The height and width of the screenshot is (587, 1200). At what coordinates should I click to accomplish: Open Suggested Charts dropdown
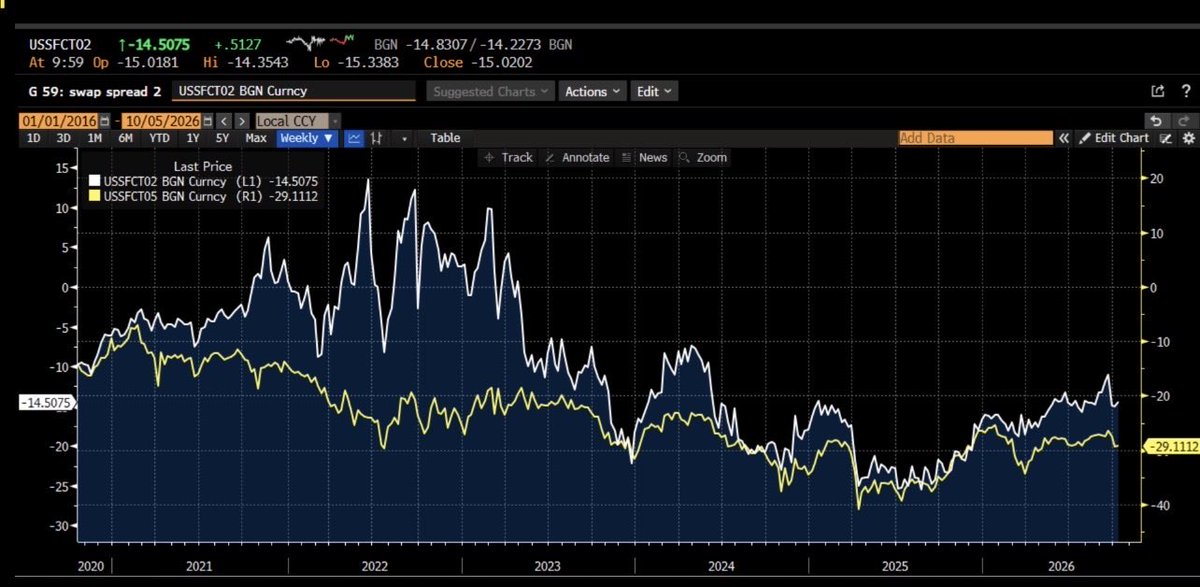point(490,91)
